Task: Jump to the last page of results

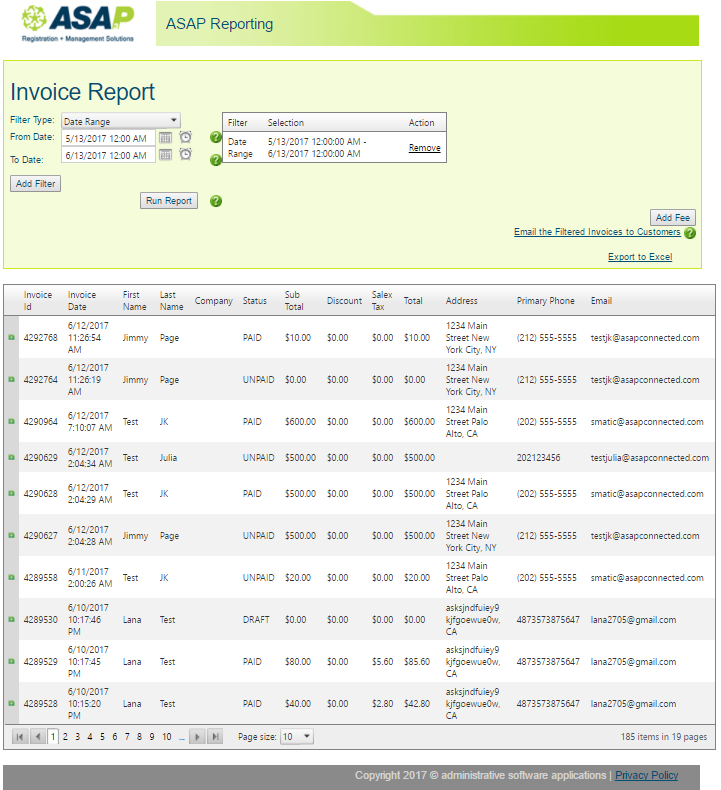Action: [214, 737]
